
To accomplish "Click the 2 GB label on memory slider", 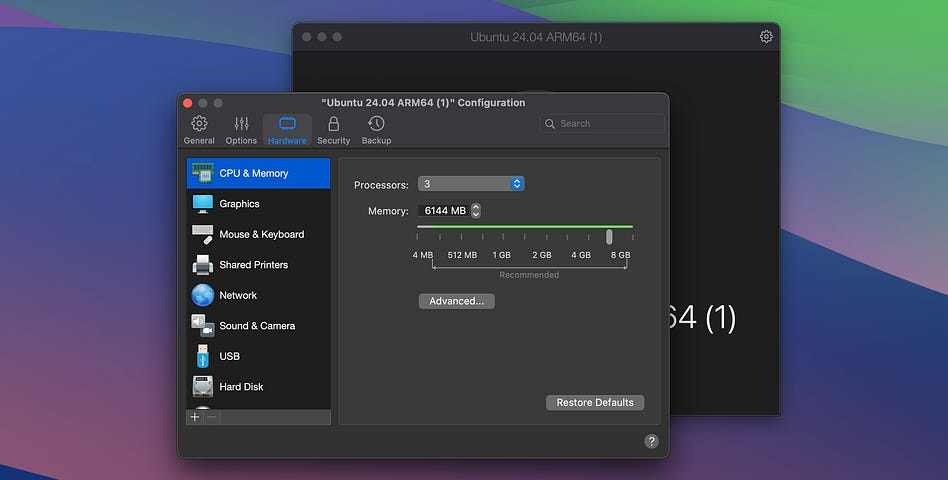I will tap(542, 255).
